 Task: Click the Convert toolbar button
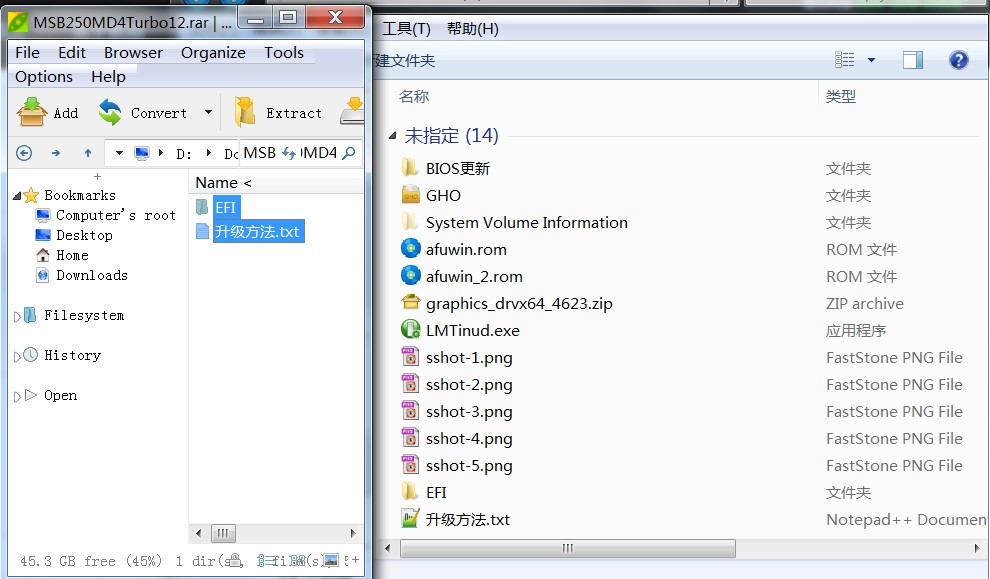pos(143,113)
